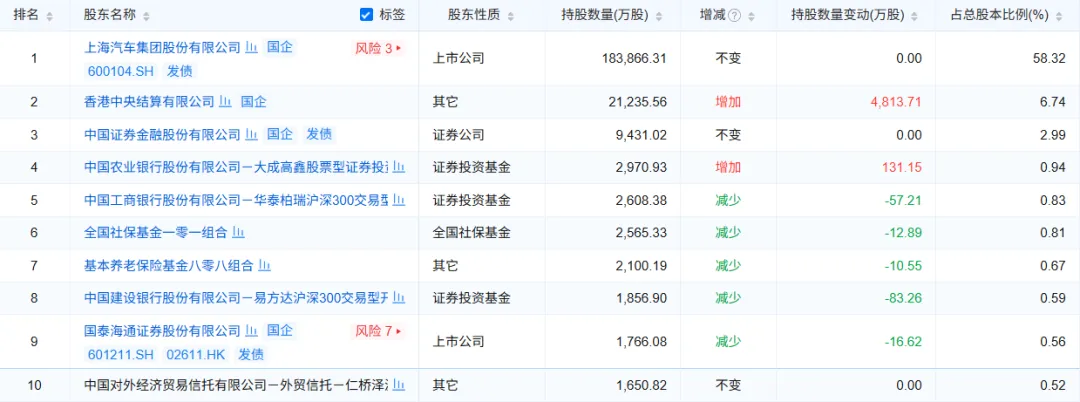The height and width of the screenshot is (402, 1080).
Task: Click 国企 tag beside 香港中央结算
Action: click(253, 102)
